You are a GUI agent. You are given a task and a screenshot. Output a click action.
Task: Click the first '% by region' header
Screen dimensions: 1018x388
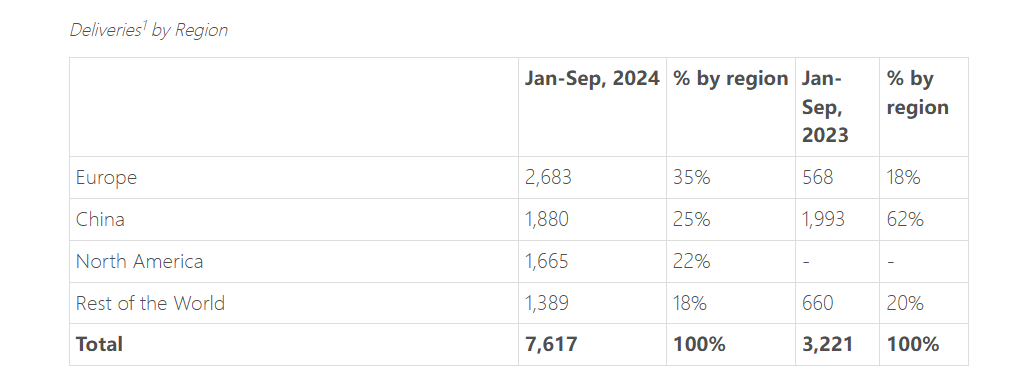[730, 79]
